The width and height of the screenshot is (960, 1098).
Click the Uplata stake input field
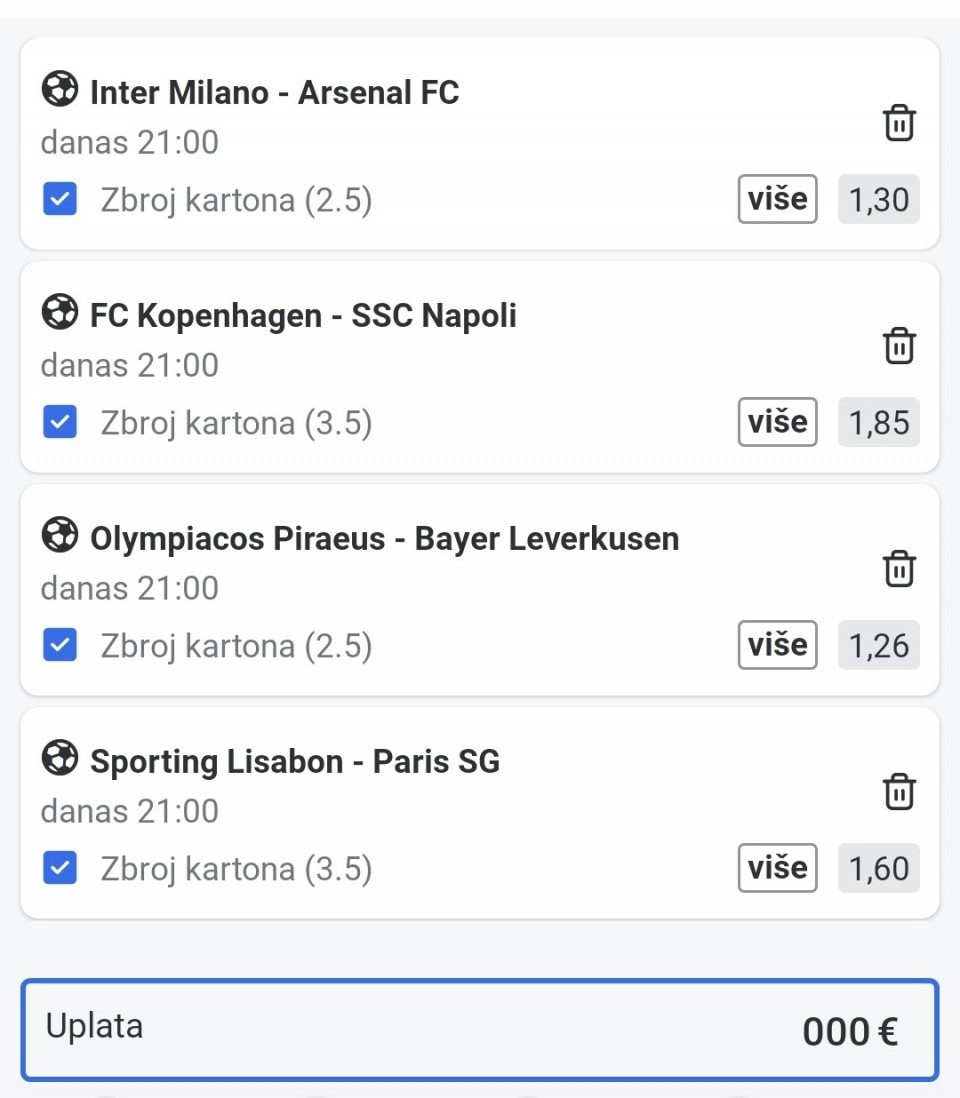click(x=480, y=1030)
